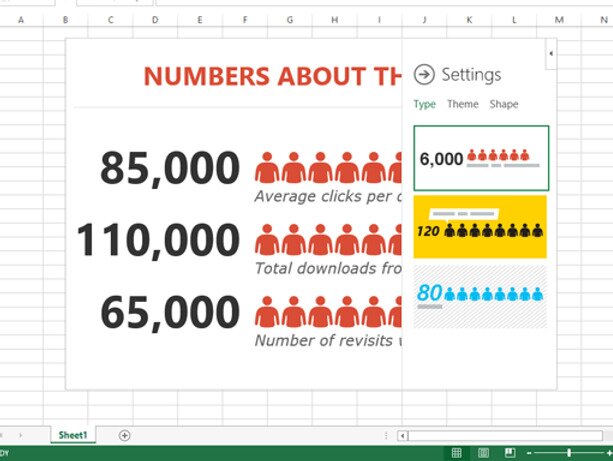This screenshot has width=613, height=461.
Task: Open the Theme tab in Settings
Action: [x=462, y=104]
